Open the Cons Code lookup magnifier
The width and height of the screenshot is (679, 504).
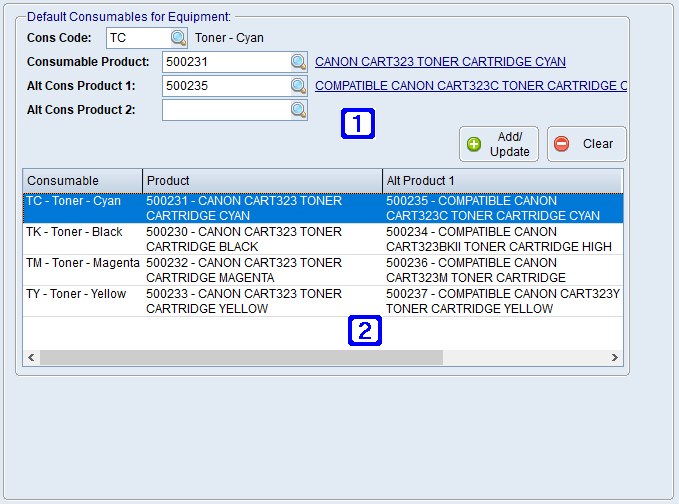(178, 38)
